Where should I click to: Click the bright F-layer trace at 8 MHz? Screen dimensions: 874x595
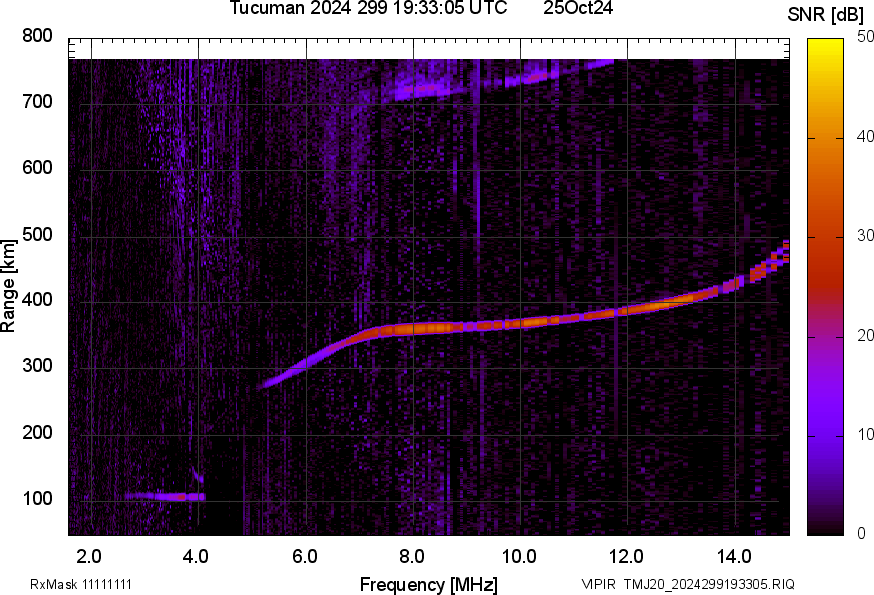412,328
